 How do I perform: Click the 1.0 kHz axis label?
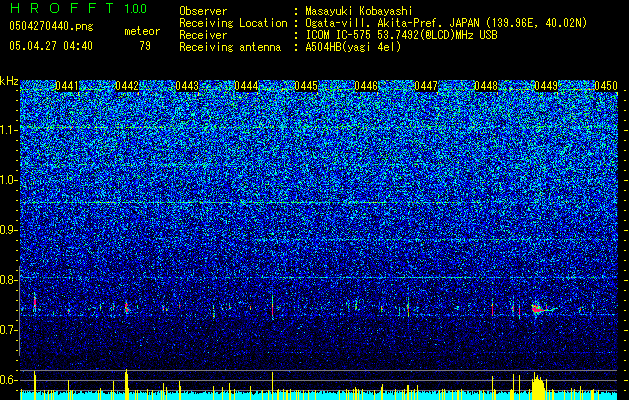pyautogui.click(x=7, y=180)
